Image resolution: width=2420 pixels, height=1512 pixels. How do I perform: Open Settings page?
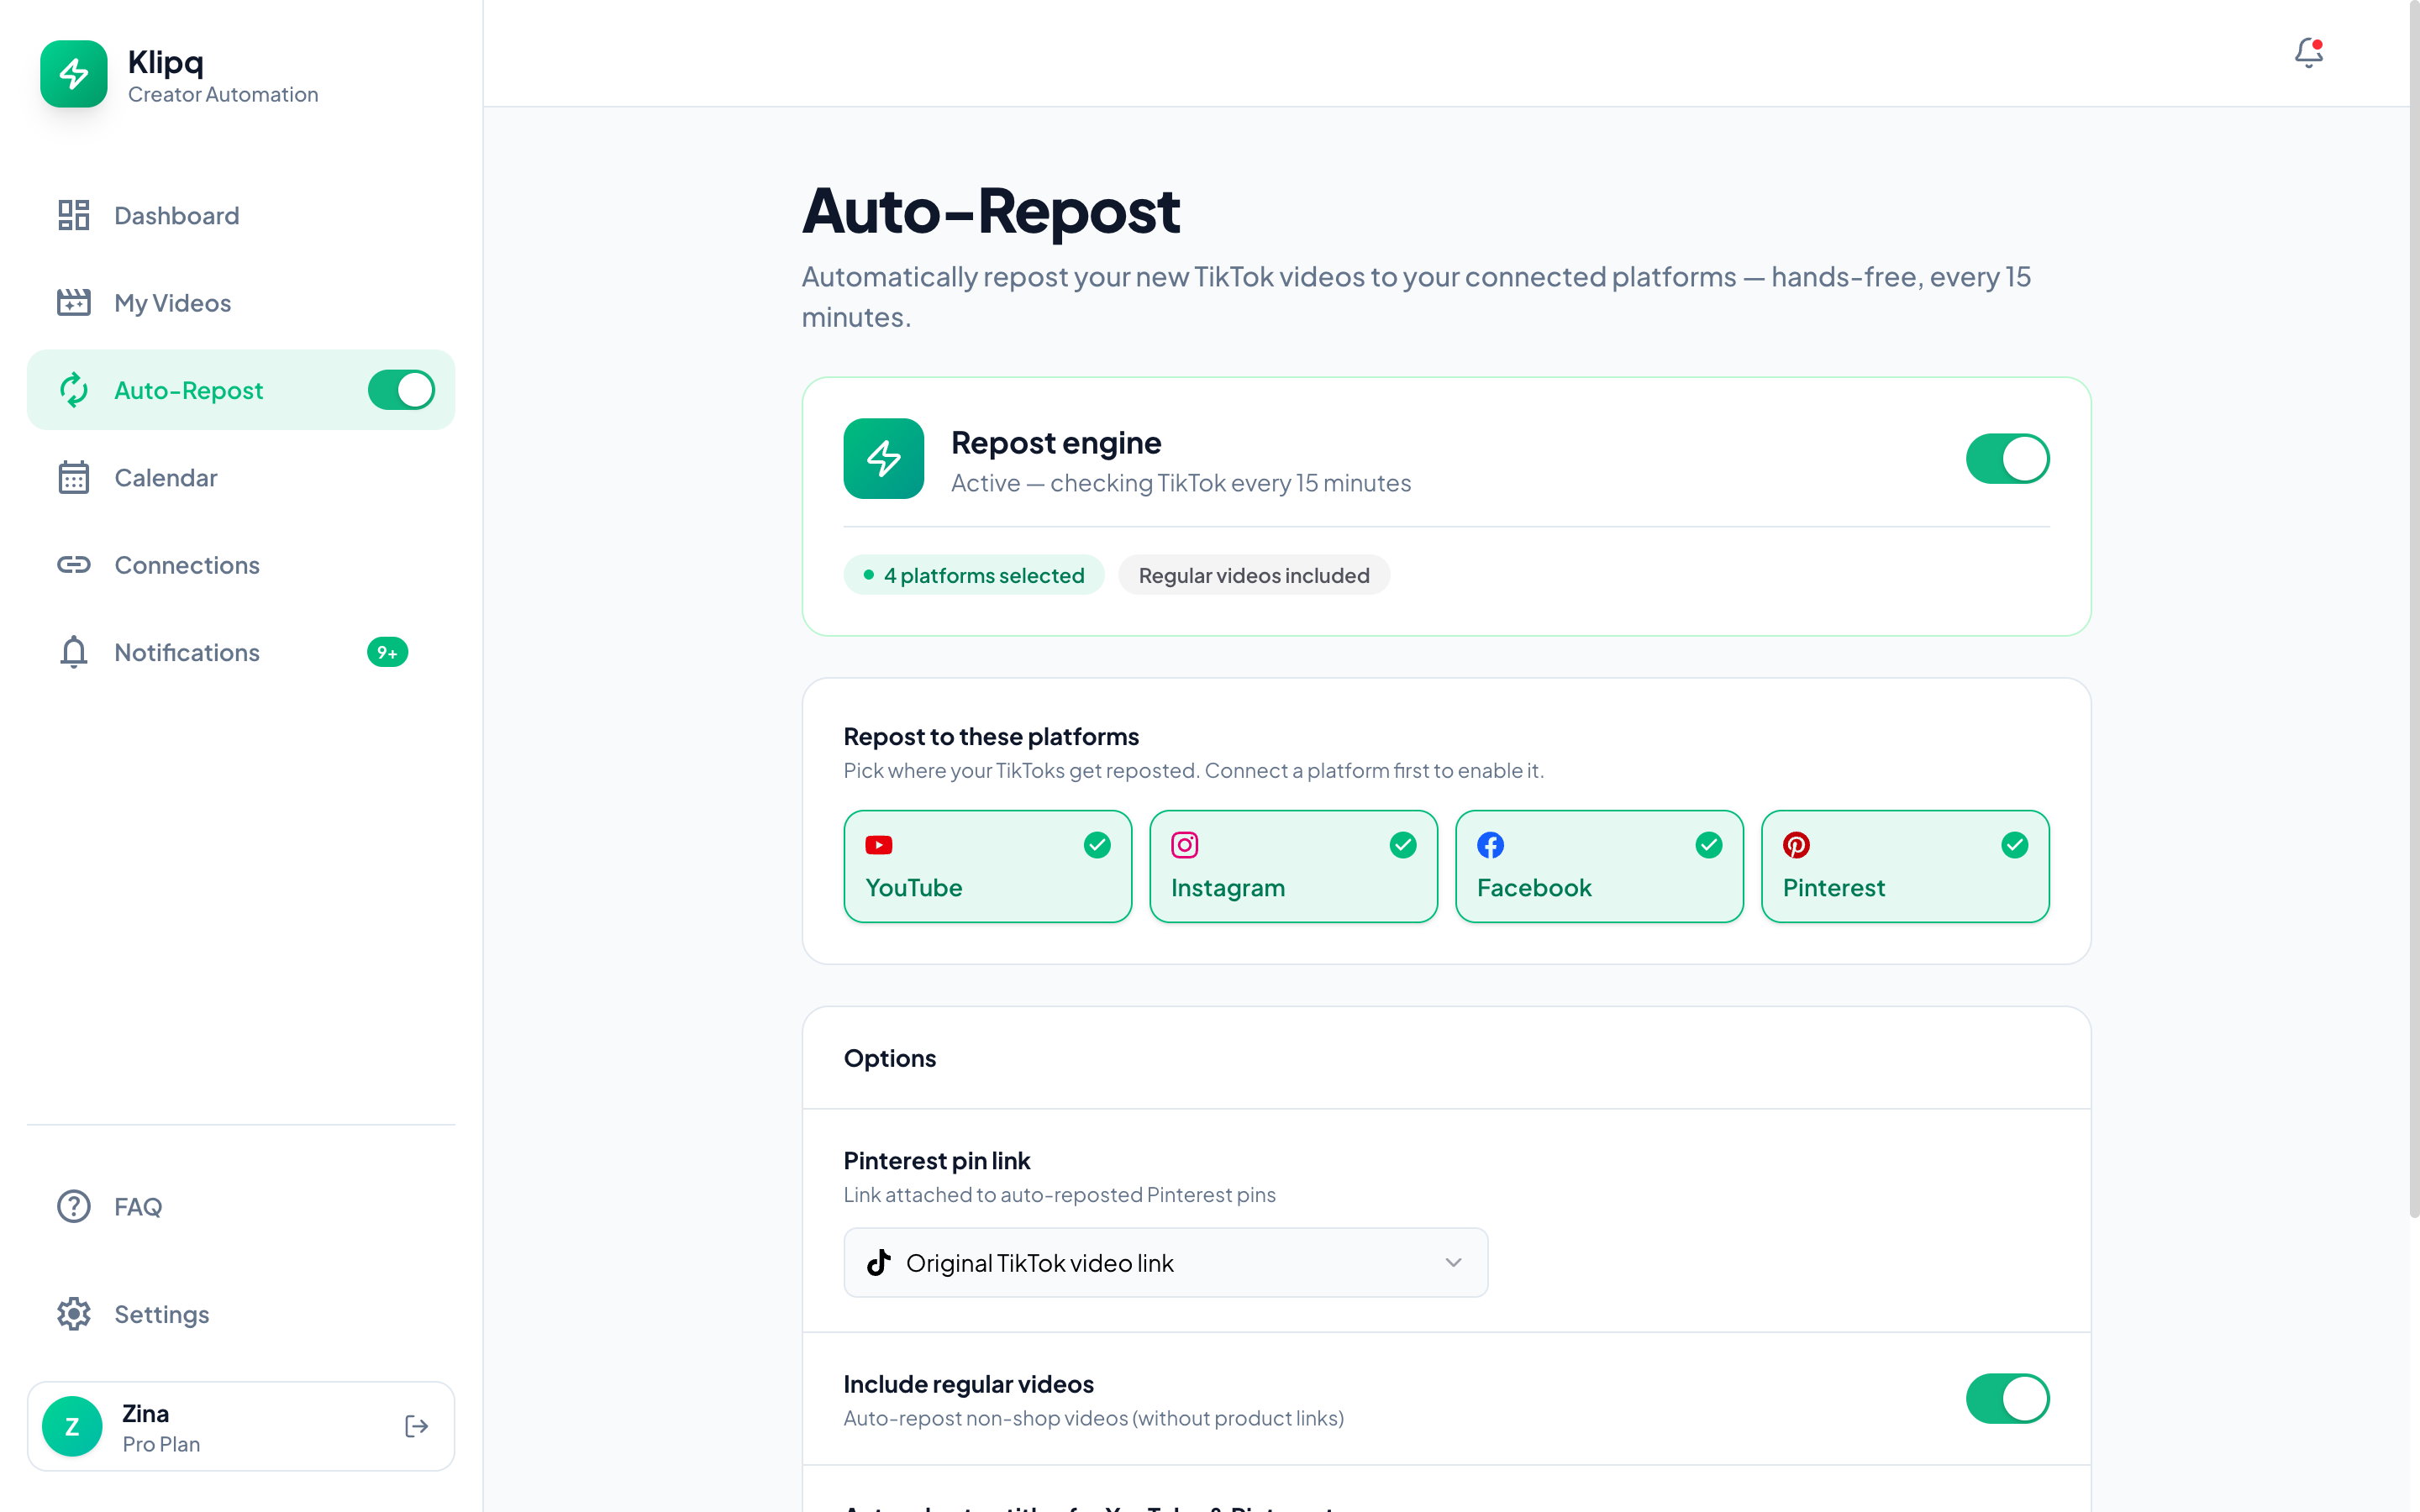pyautogui.click(x=241, y=1314)
